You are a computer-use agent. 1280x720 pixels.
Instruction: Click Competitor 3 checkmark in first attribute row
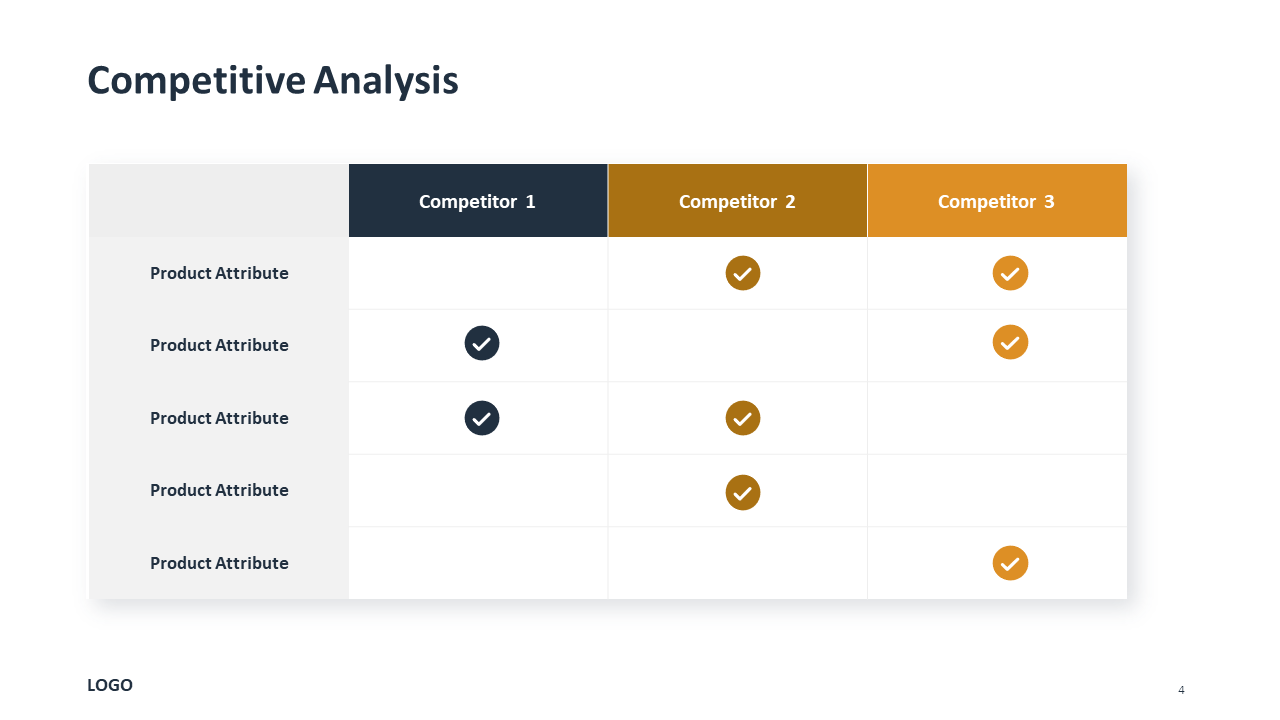tap(1010, 273)
